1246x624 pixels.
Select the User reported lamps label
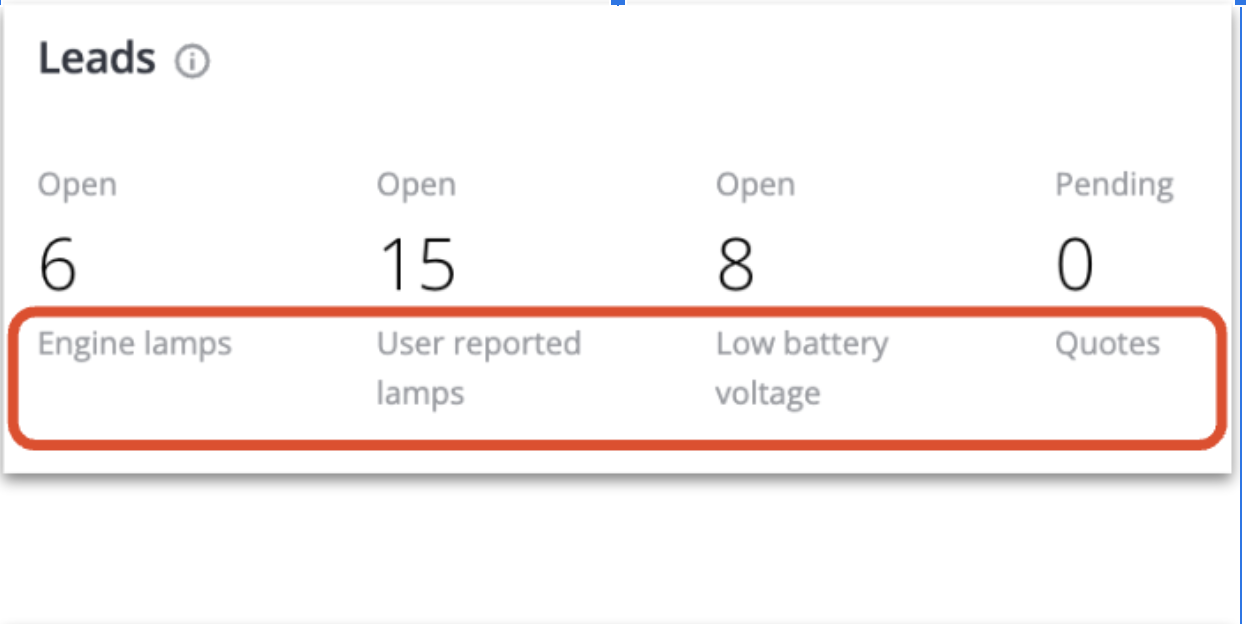coord(478,368)
